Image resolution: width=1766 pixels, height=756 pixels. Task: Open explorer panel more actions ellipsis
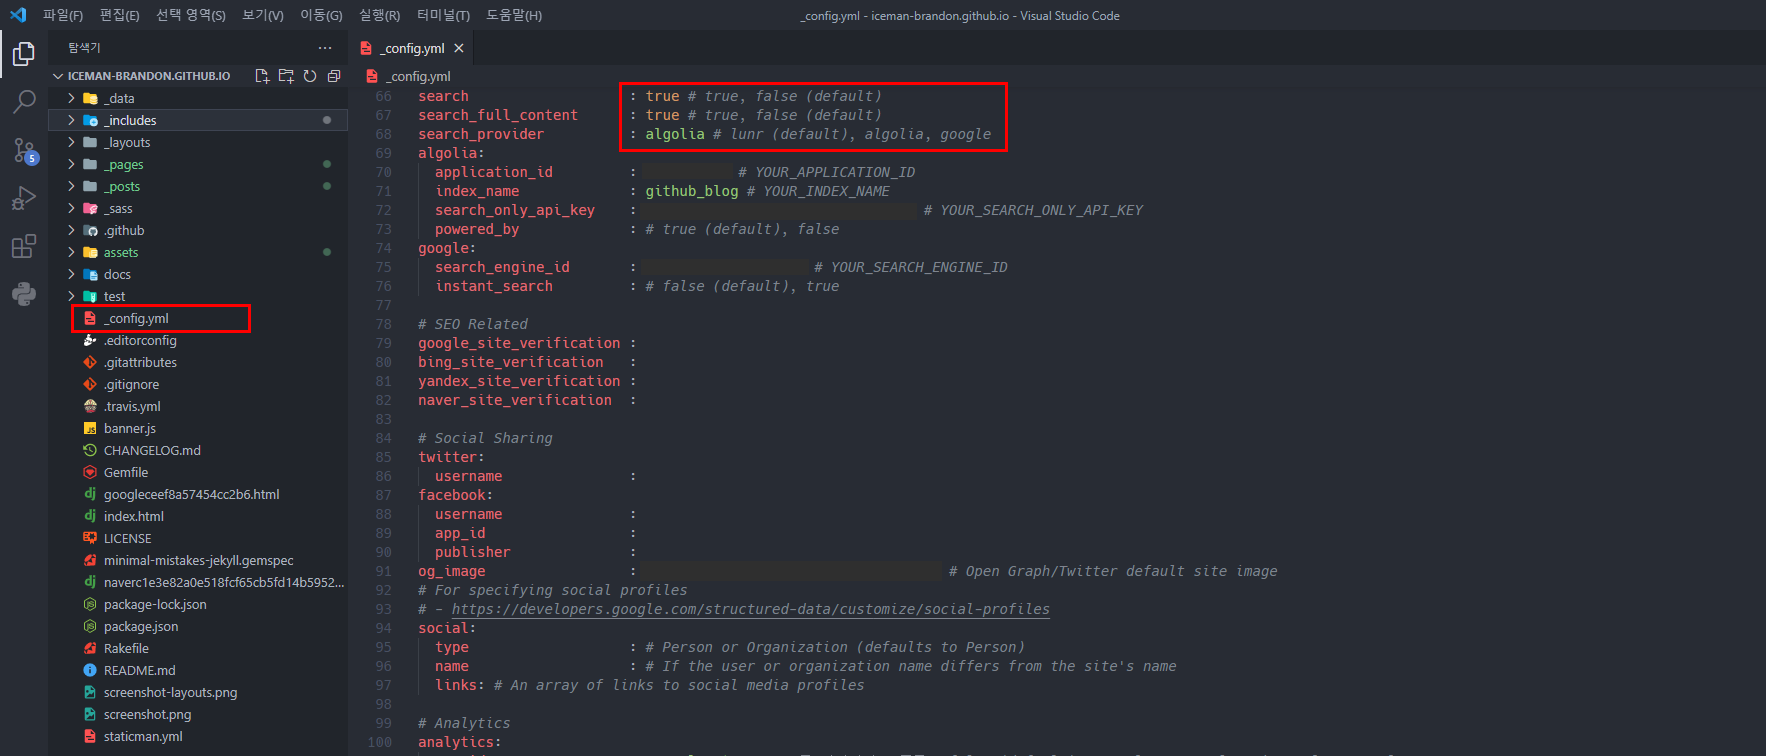tap(325, 48)
